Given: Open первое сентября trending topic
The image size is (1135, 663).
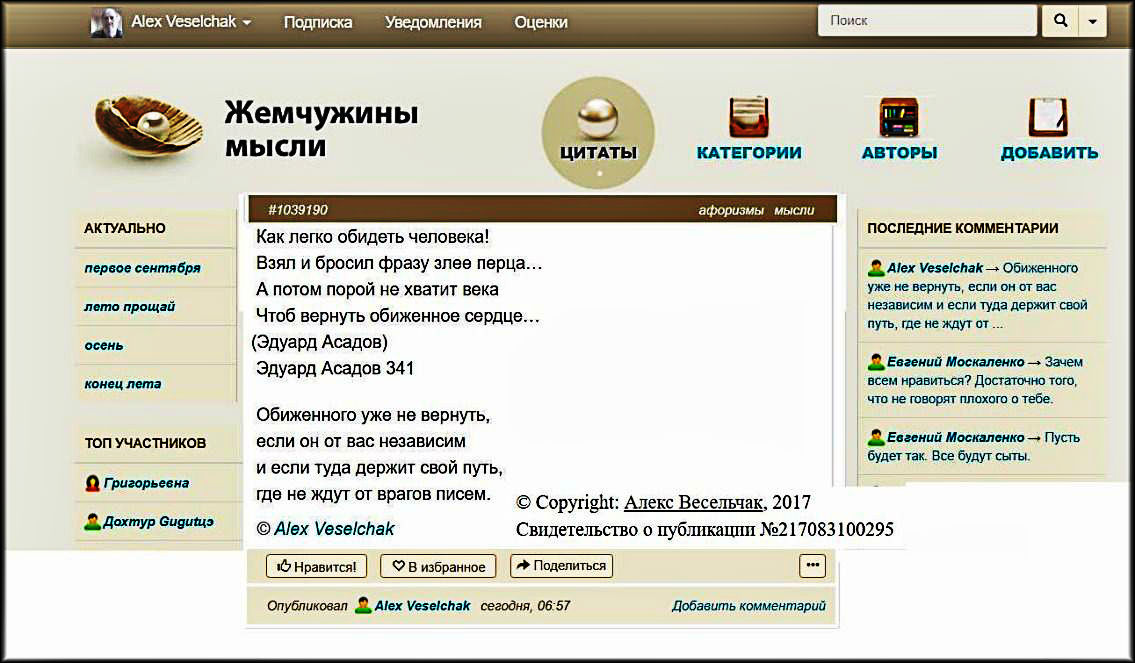Looking at the screenshot, I should tap(143, 268).
